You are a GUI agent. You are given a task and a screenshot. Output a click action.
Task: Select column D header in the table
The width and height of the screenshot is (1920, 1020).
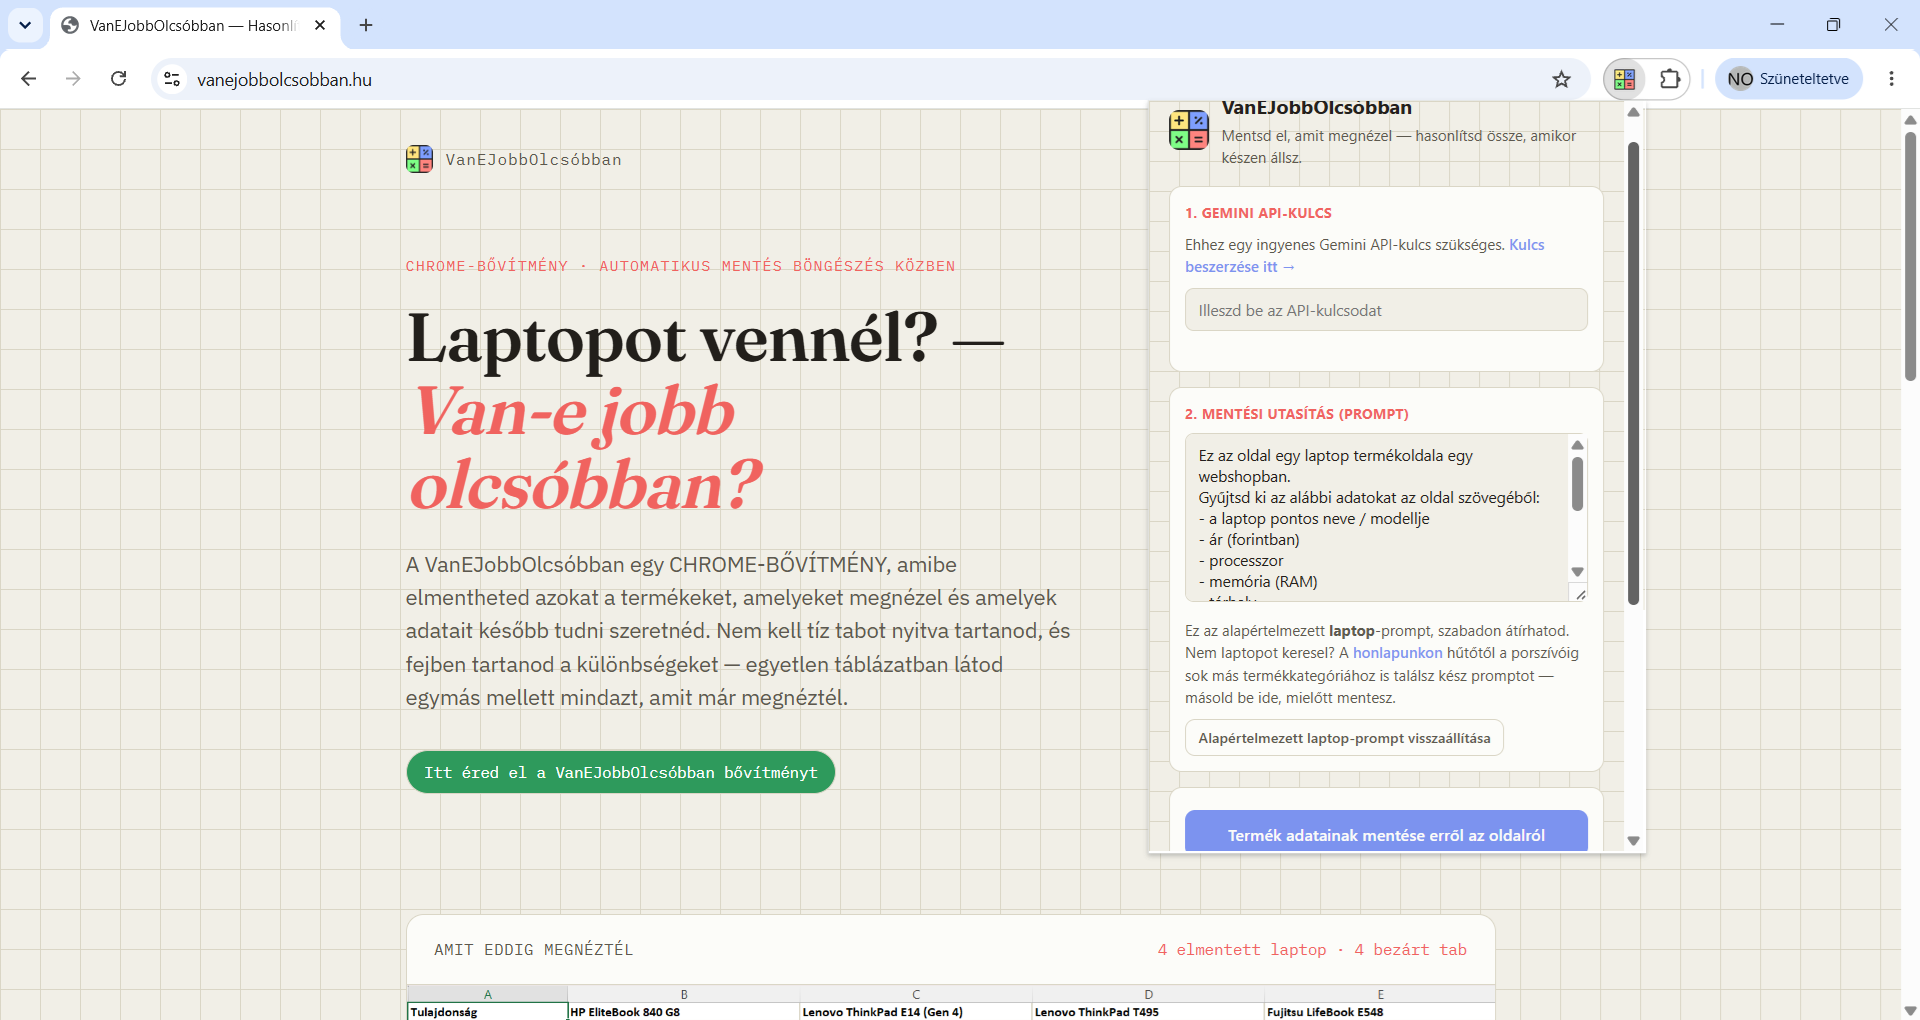tap(1148, 994)
